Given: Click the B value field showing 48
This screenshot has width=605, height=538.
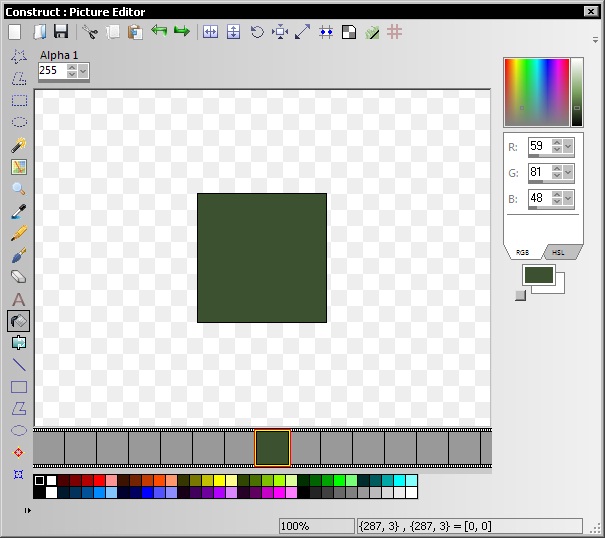Looking at the screenshot, I should 539,198.
